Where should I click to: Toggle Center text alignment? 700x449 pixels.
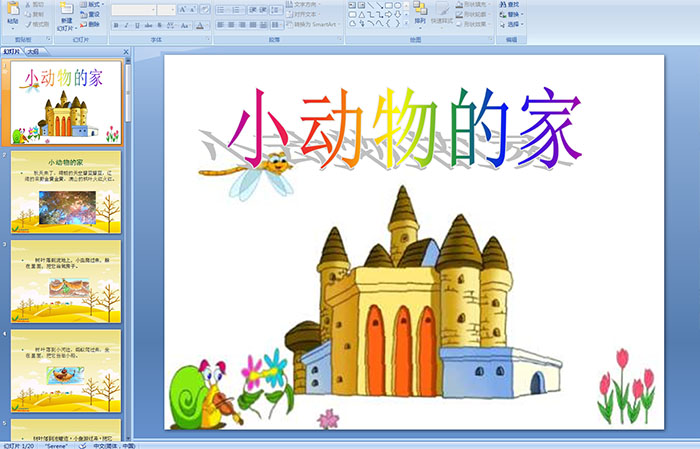coord(231,25)
